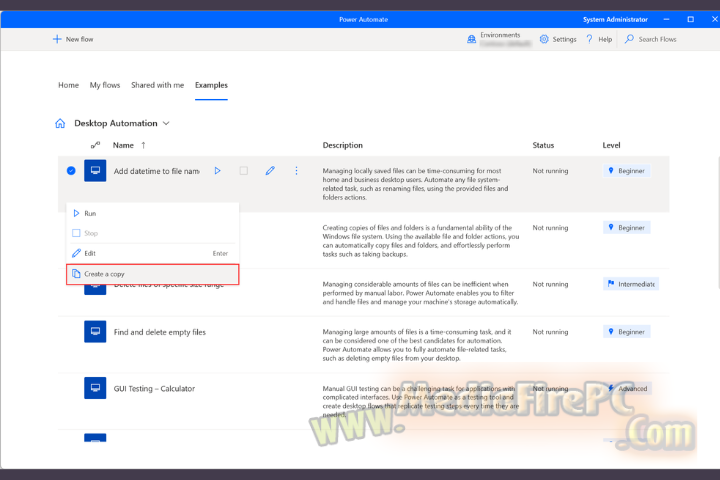Image resolution: width=720 pixels, height=480 pixels.
Task: Click the Find and delete empty files icon
Action: pyautogui.click(x=95, y=332)
